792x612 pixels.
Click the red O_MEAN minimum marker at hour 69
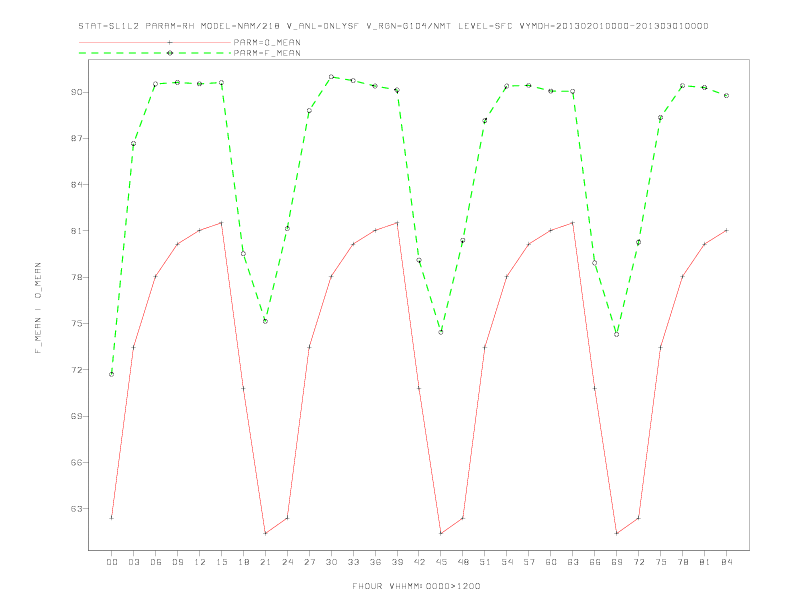(617, 533)
